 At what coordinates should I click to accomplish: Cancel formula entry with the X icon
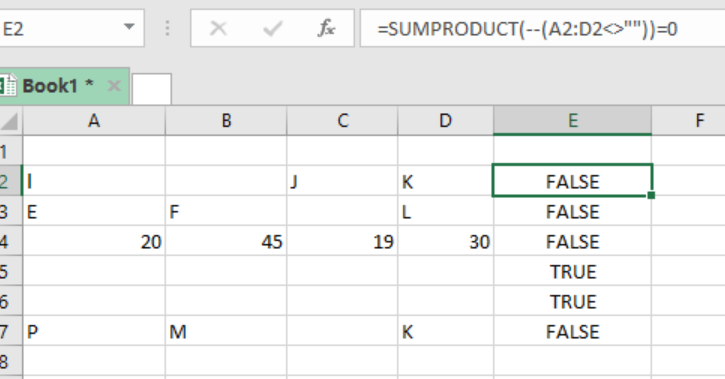(218, 29)
